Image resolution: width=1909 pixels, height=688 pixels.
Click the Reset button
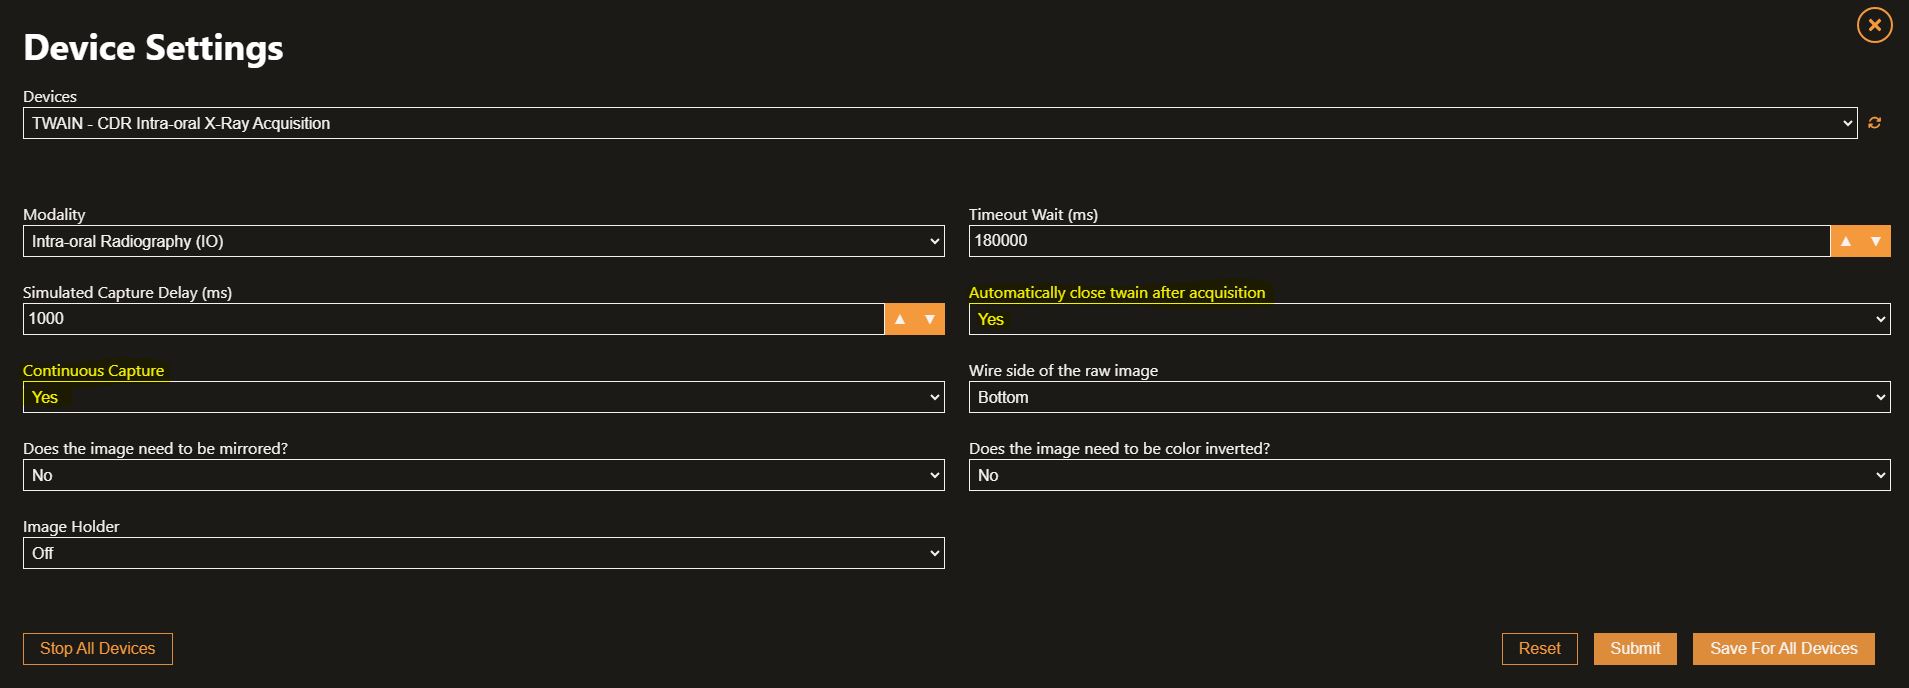(x=1540, y=649)
